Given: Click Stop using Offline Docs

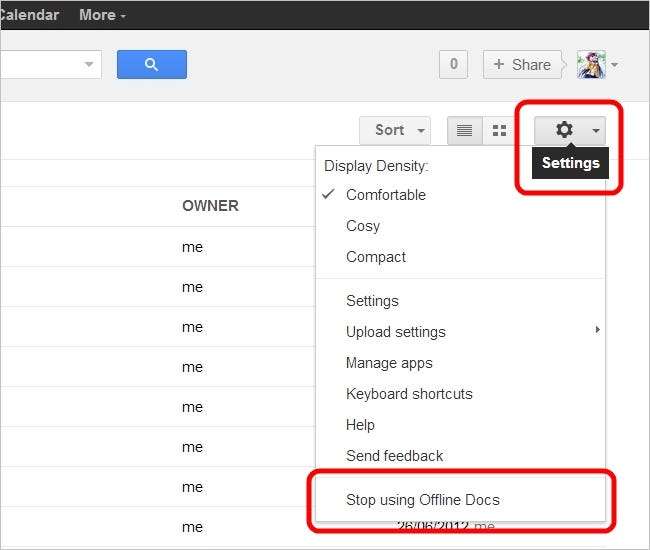Looking at the screenshot, I should click(x=422, y=499).
